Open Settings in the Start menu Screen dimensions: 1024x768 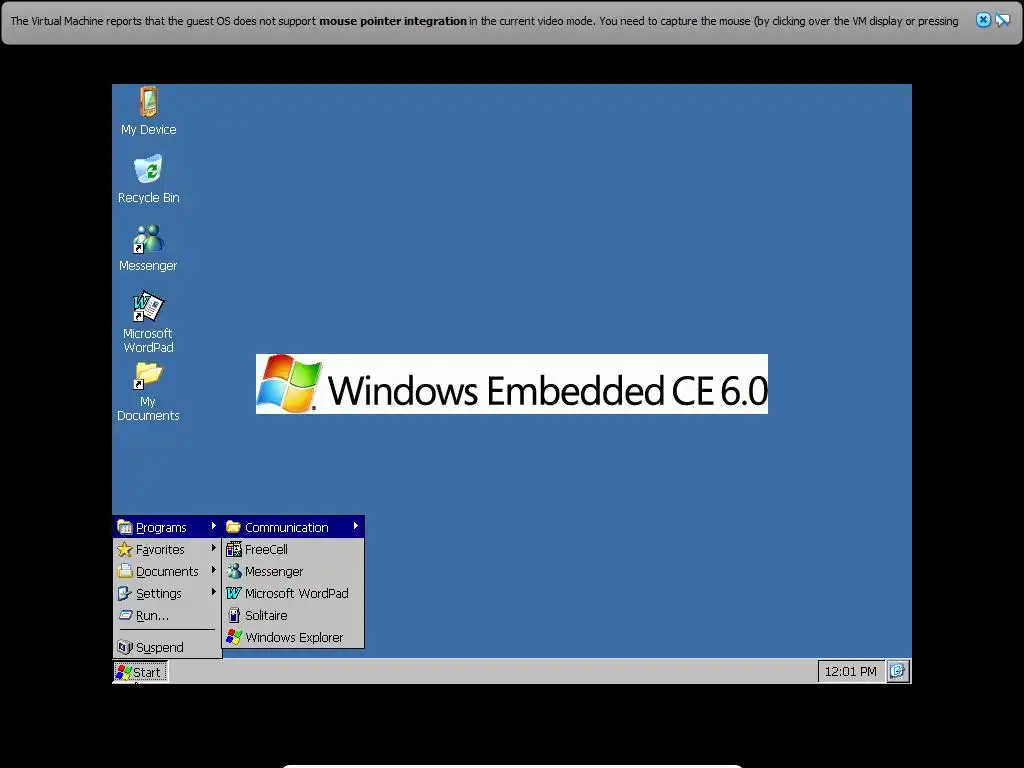(167, 593)
